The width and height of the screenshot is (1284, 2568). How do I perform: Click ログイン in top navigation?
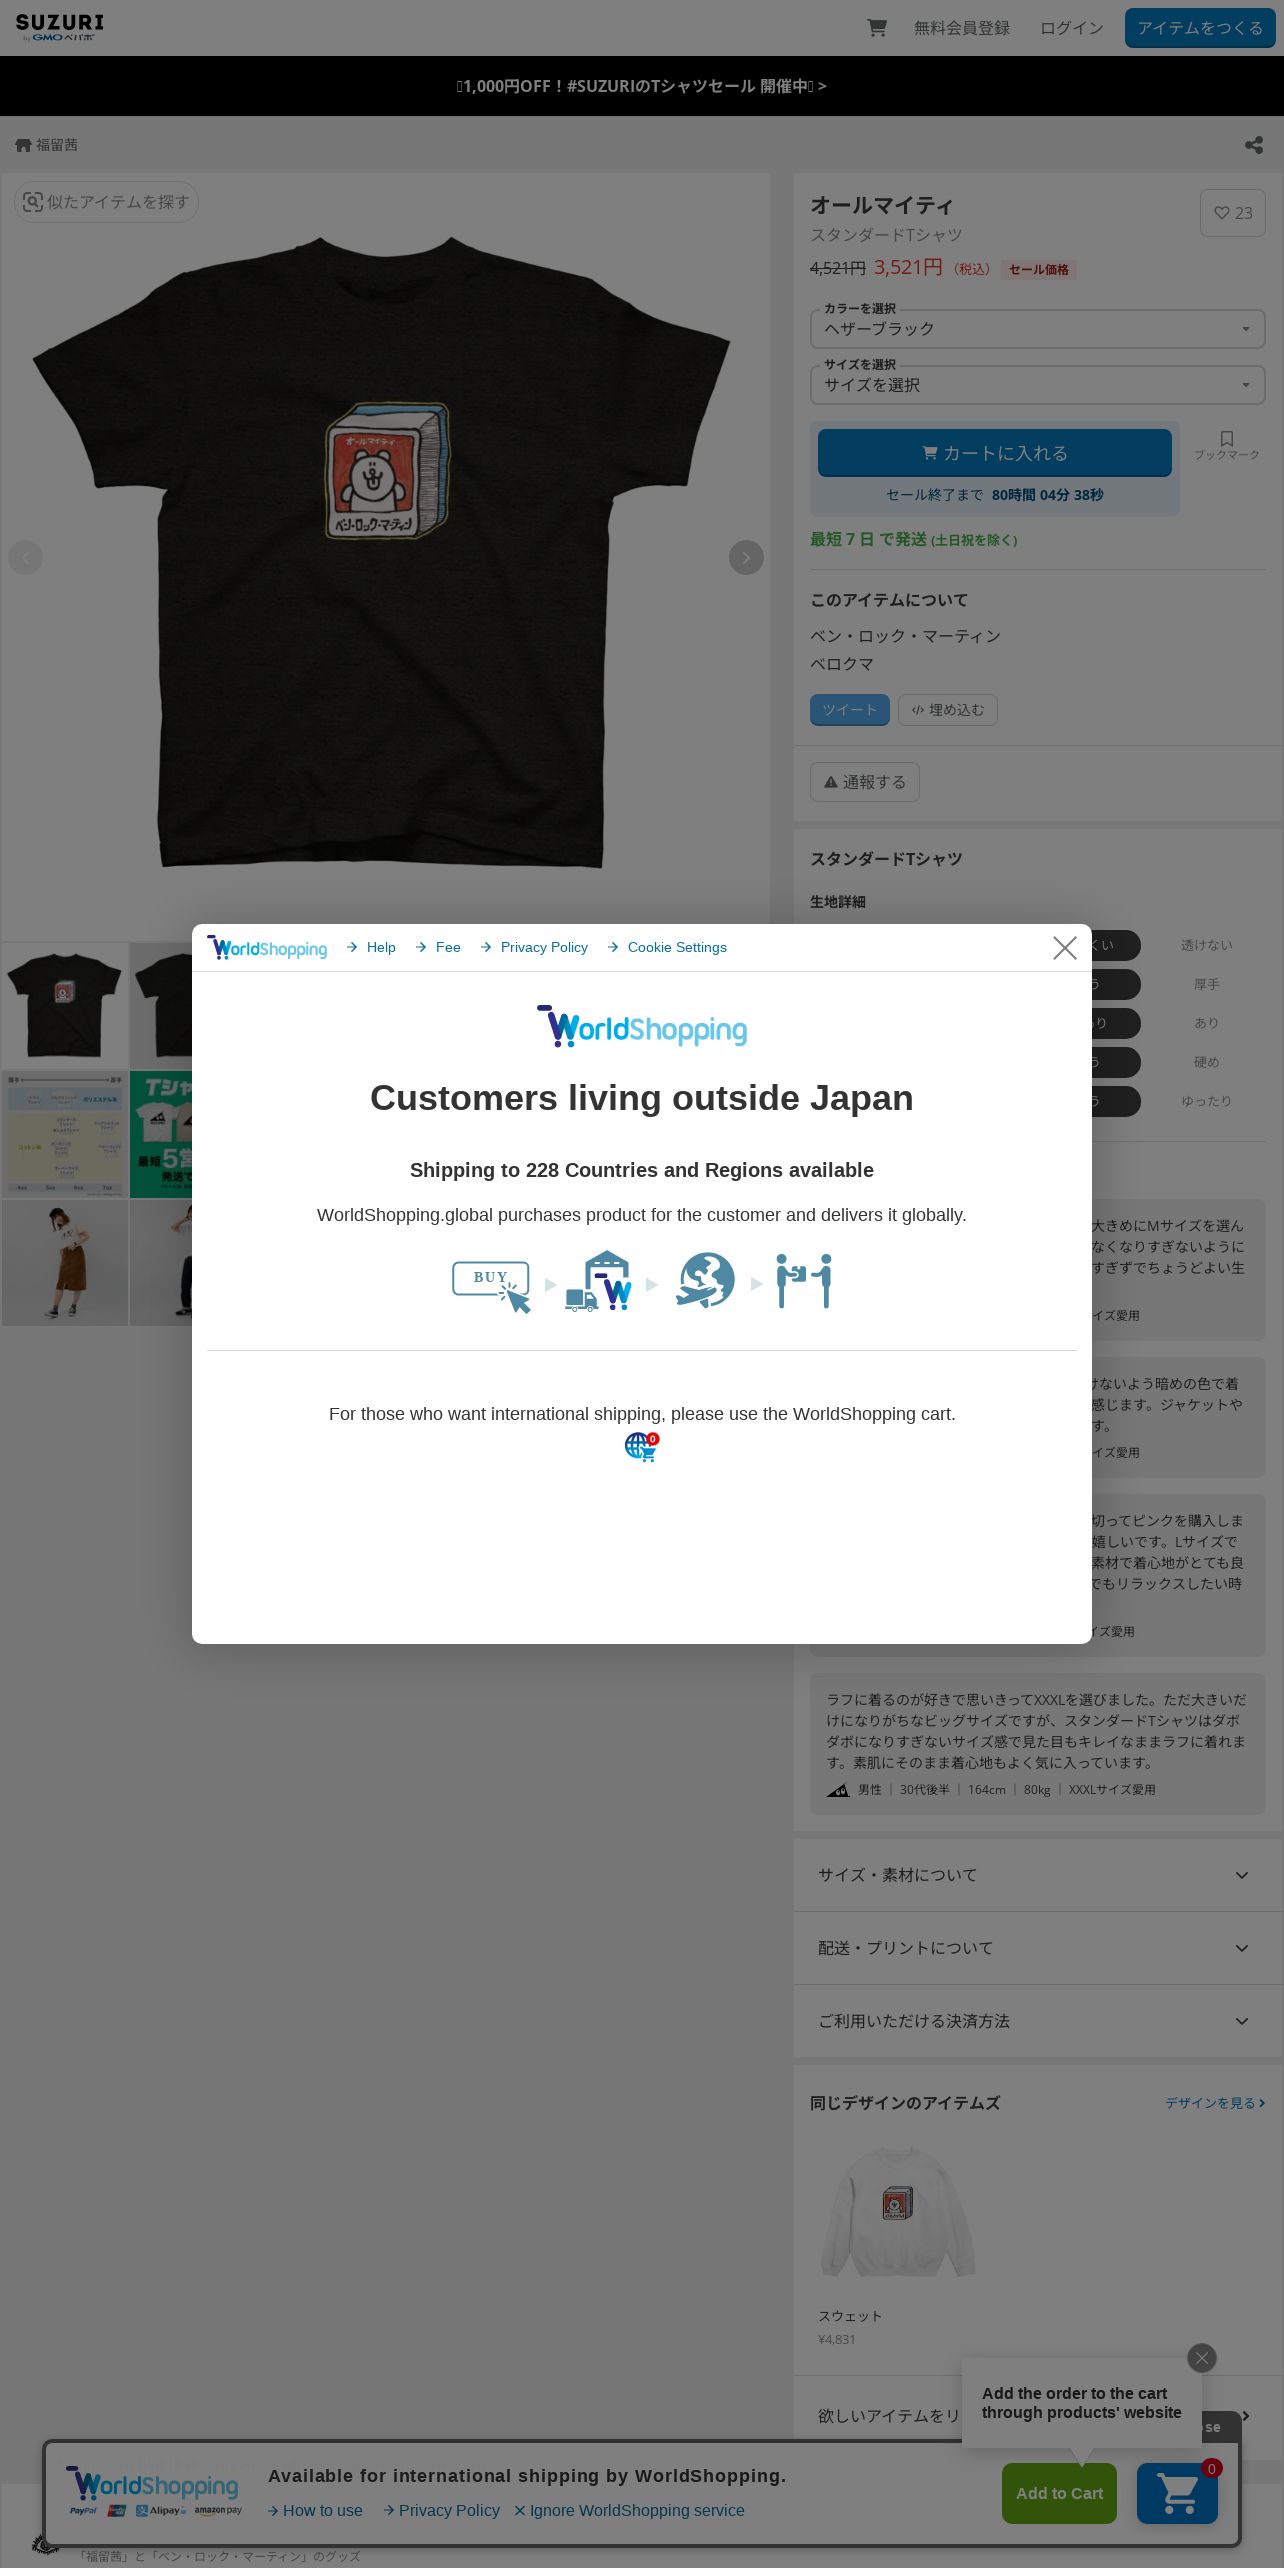[1071, 28]
